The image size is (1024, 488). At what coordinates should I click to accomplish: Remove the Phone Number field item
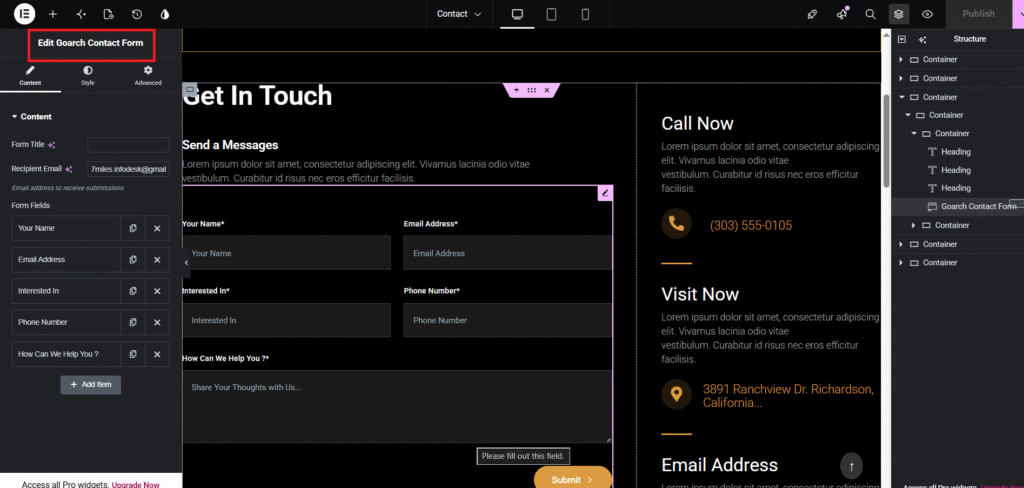157,322
